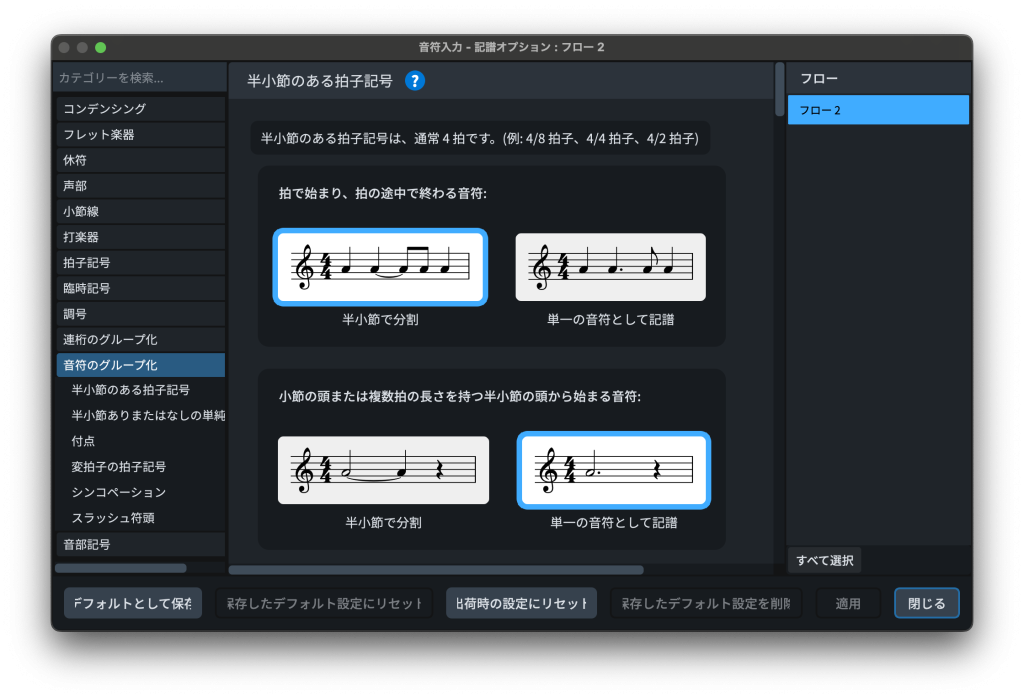Open the 連桁のグループ化 category
Image resolution: width=1024 pixels, height=699 pixels.
tap(140, 340)
